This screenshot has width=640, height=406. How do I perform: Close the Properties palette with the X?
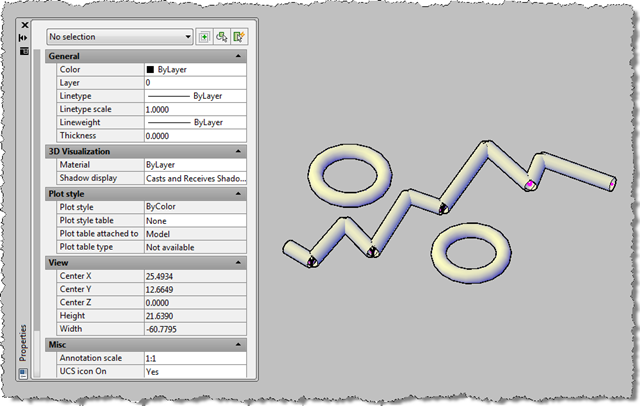coord(24,23)
